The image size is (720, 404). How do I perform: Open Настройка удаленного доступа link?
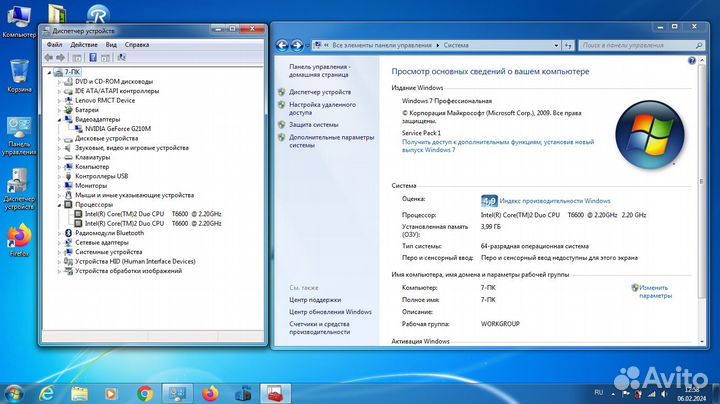coord(322,108)
